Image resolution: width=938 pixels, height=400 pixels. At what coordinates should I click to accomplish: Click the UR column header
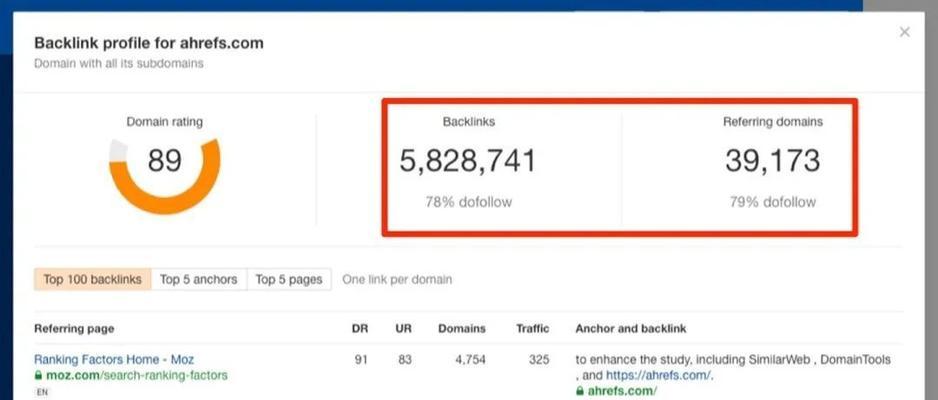coord(403,328)
